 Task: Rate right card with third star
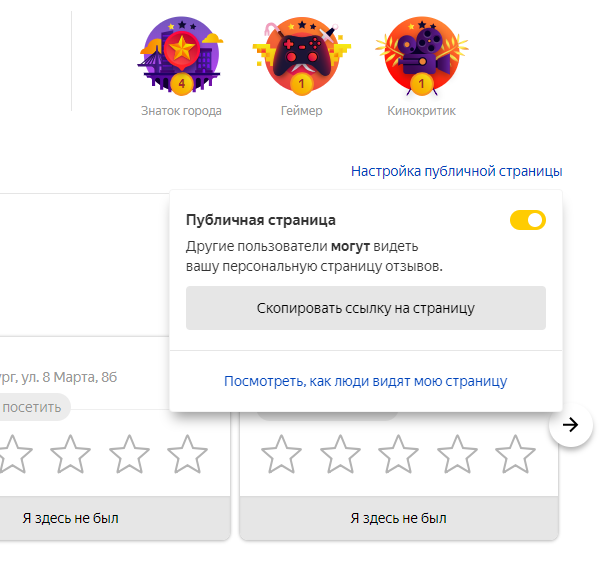click(x=398, y=454)
